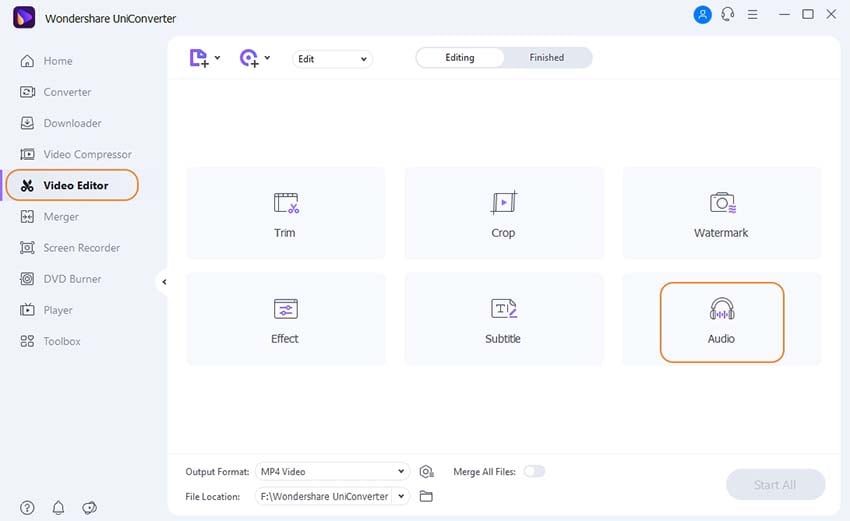Open the Home section in sidebar
Viewport: 850px width, 521px height.
[46, 61]
